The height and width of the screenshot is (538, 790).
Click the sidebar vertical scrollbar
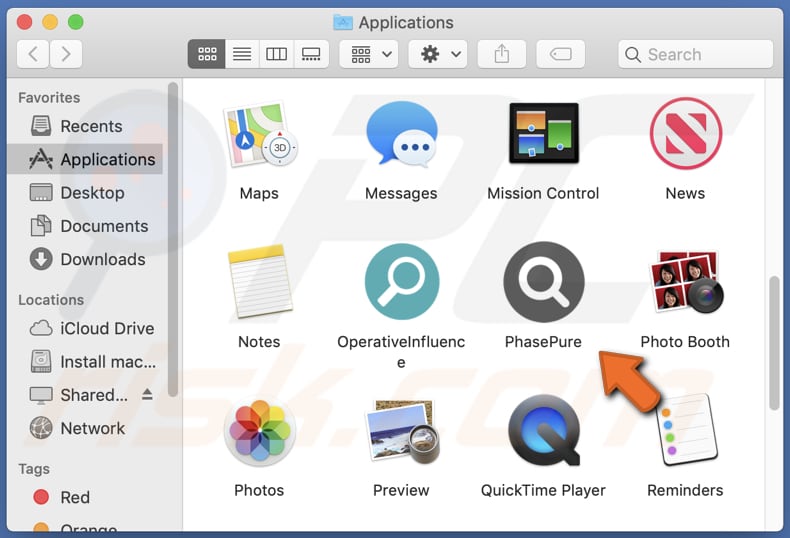(173, 240)
